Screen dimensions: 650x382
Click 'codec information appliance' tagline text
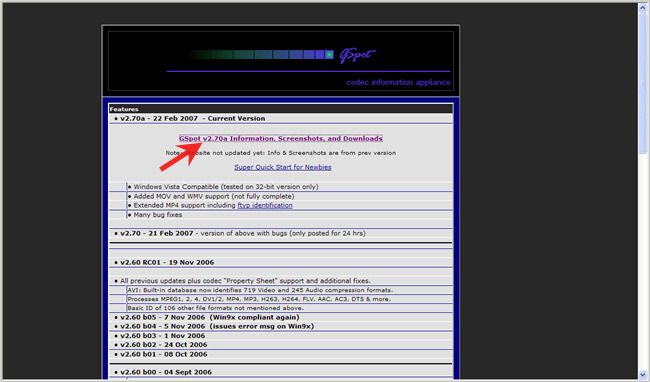(x=398, y=82)
